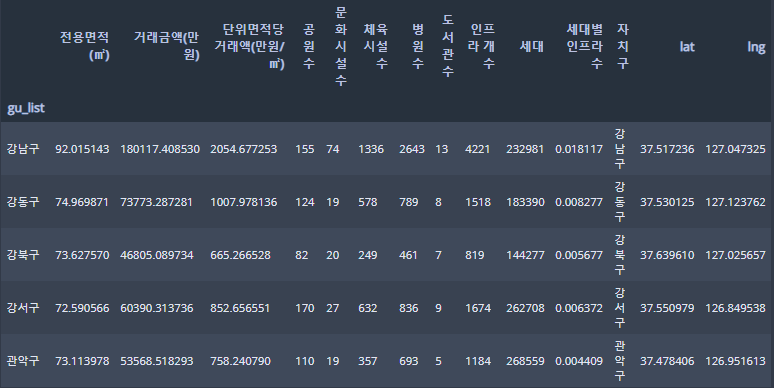This screenshot has height=388, width=774.
Task: Click 강남구 library count 13
Action: pyautogui.click(x=442, y=149)
